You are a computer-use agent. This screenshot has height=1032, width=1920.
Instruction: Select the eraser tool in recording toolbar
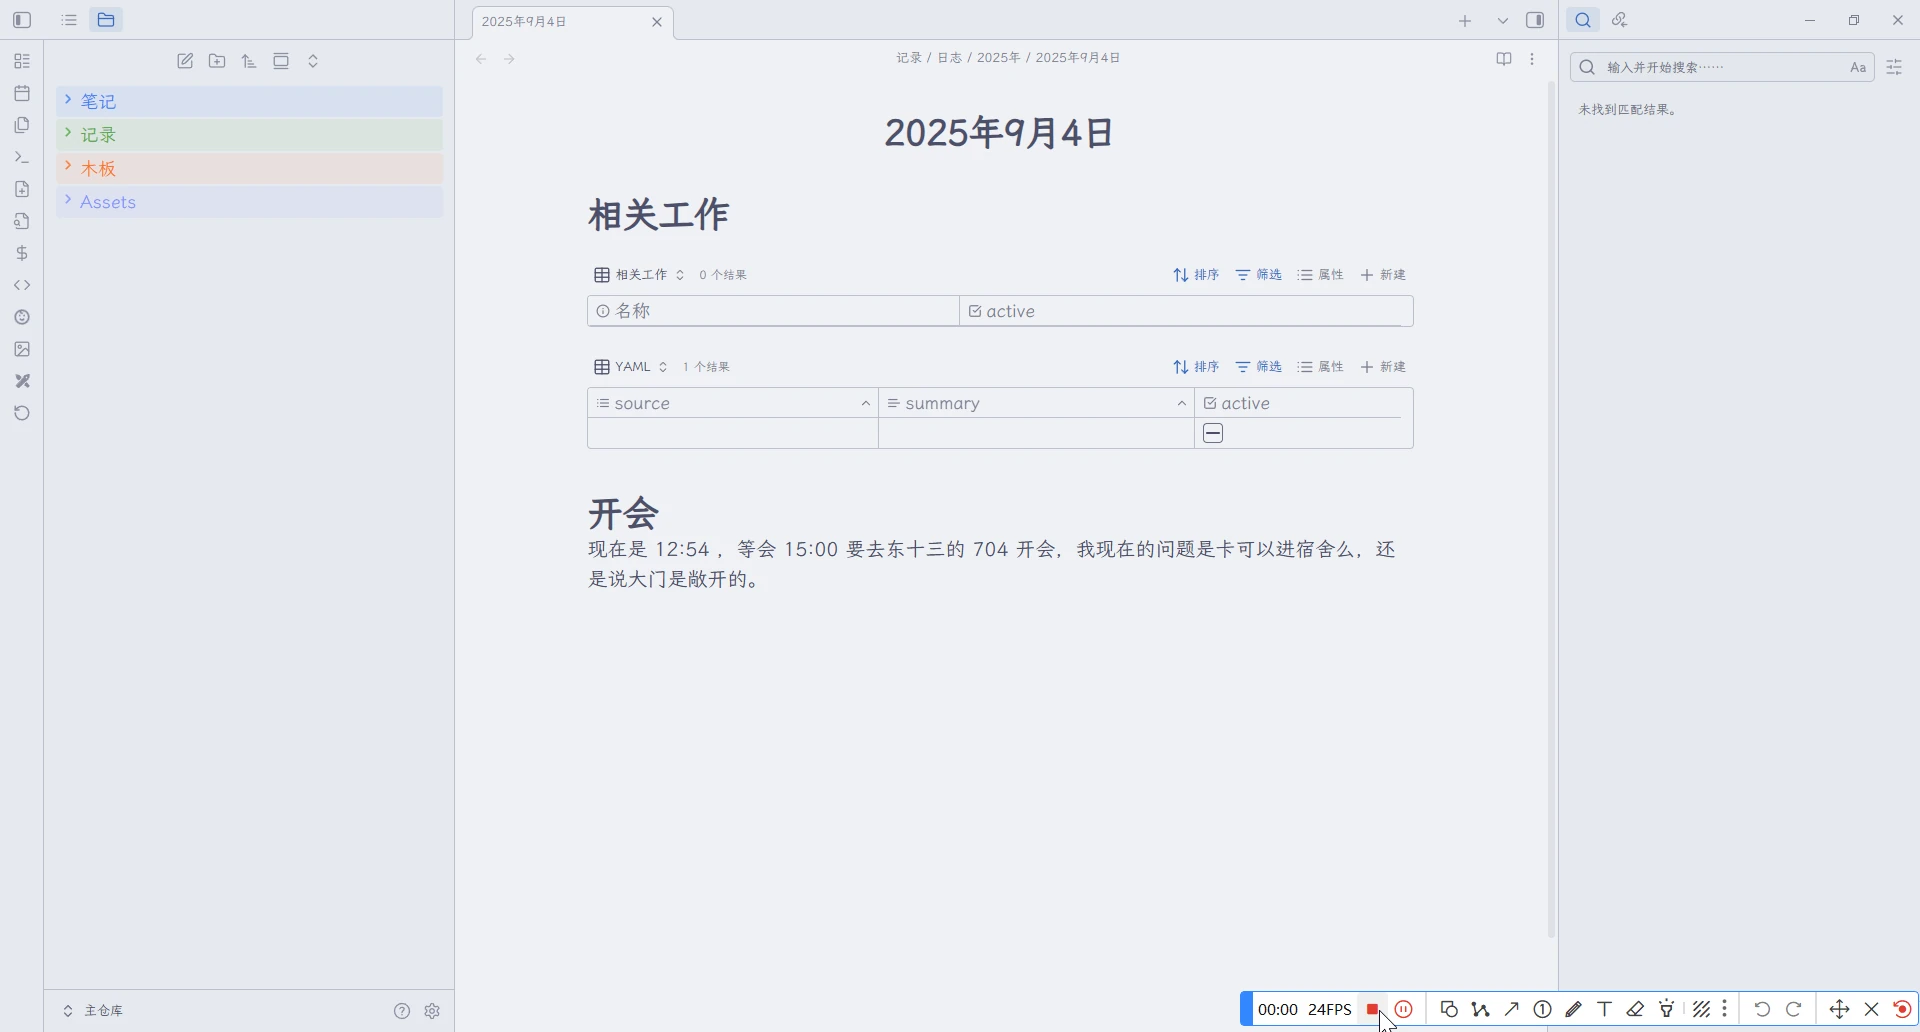1636,1010
